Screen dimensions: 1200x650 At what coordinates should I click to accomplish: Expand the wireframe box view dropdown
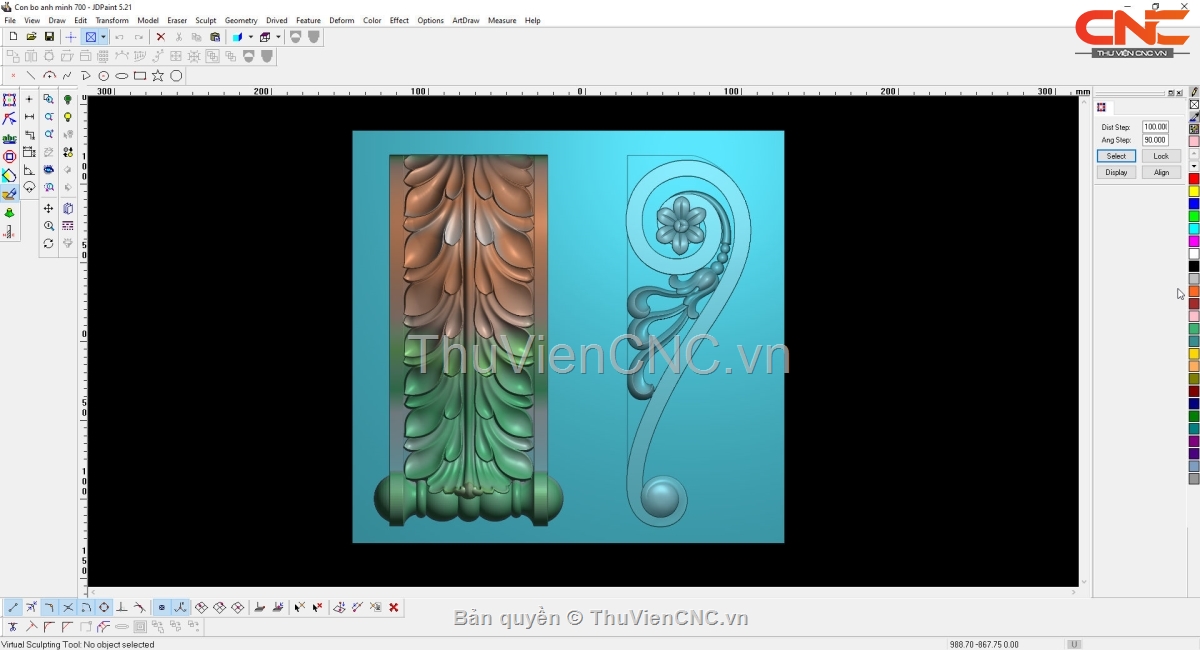coord(277,37)
